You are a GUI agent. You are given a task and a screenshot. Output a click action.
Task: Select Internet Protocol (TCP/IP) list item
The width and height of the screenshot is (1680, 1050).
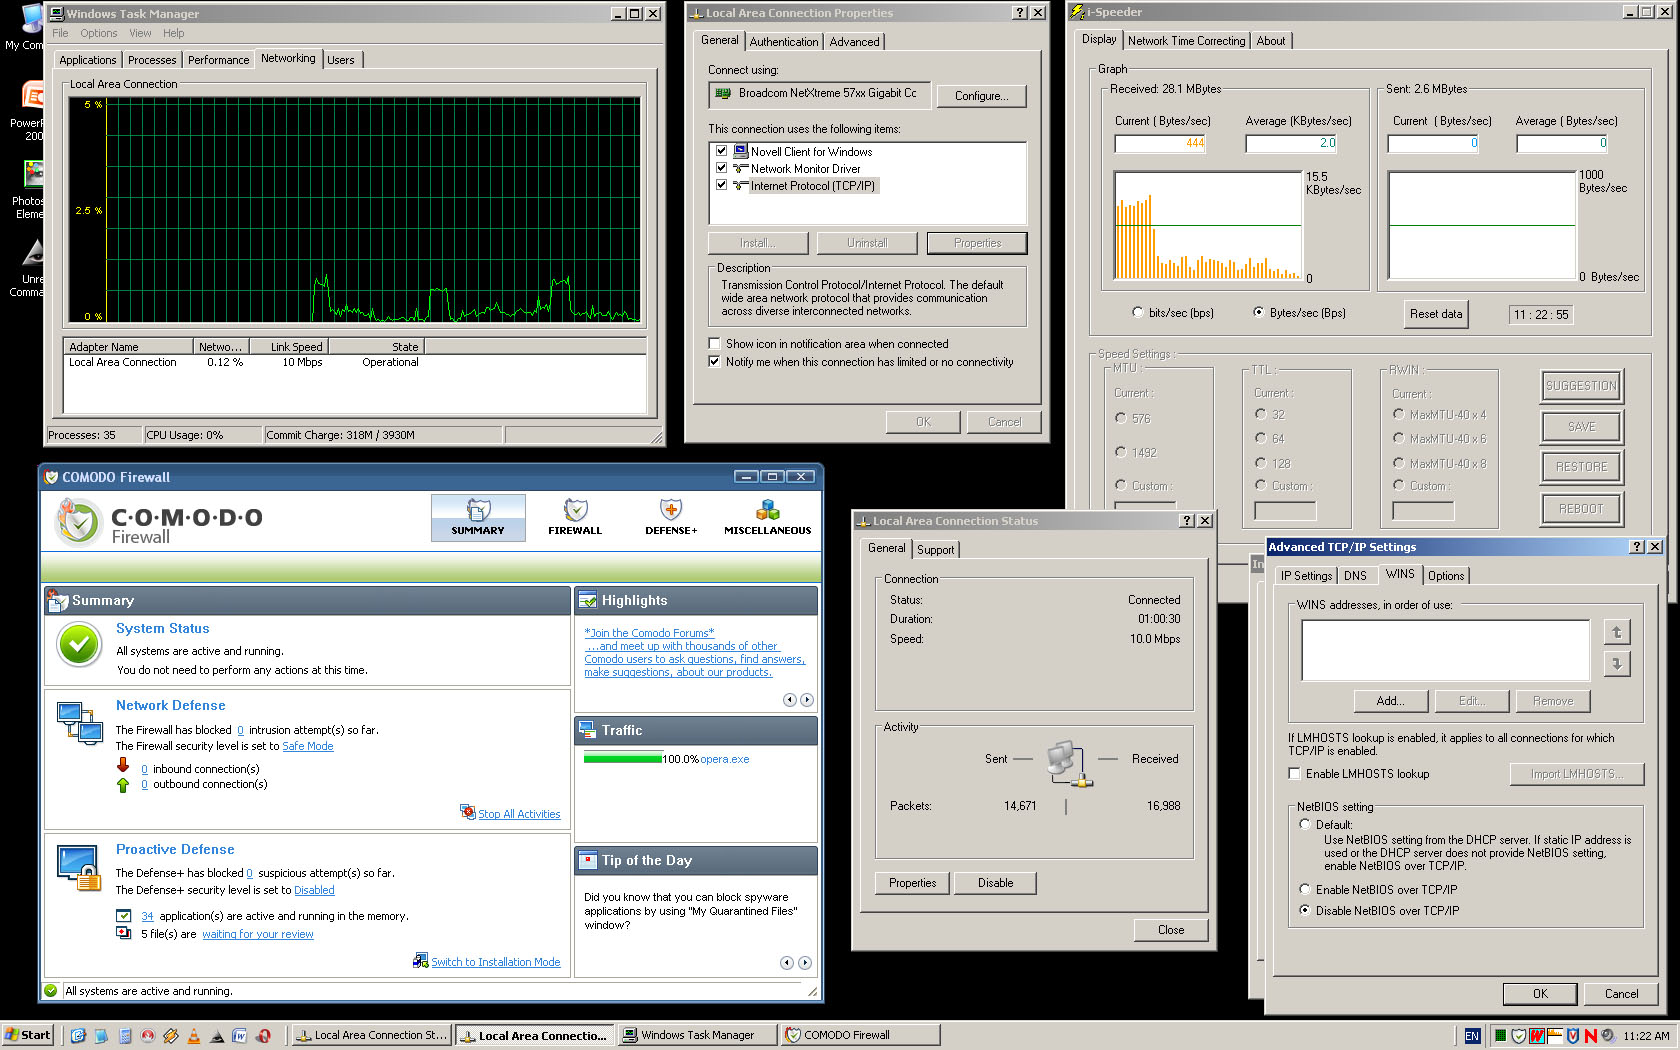click(812, 186)
